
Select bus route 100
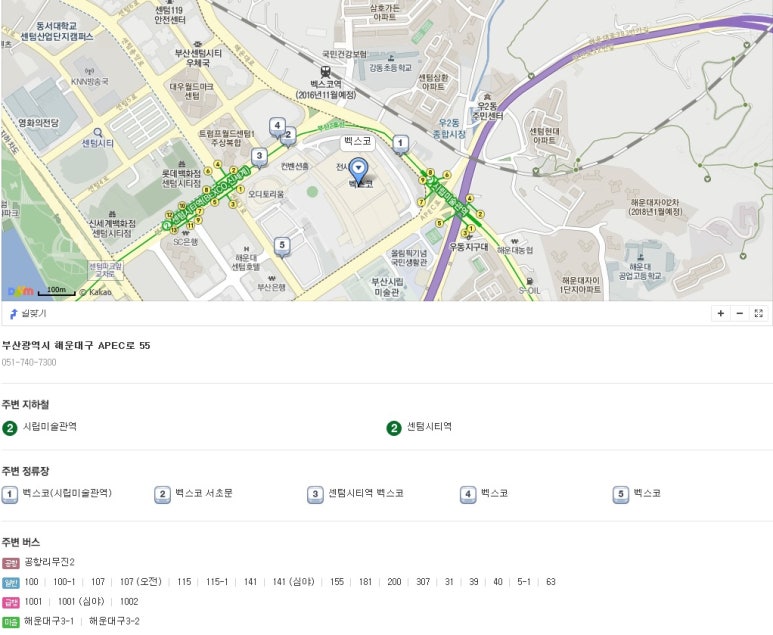pyautogui.click(x=32, y=582)
